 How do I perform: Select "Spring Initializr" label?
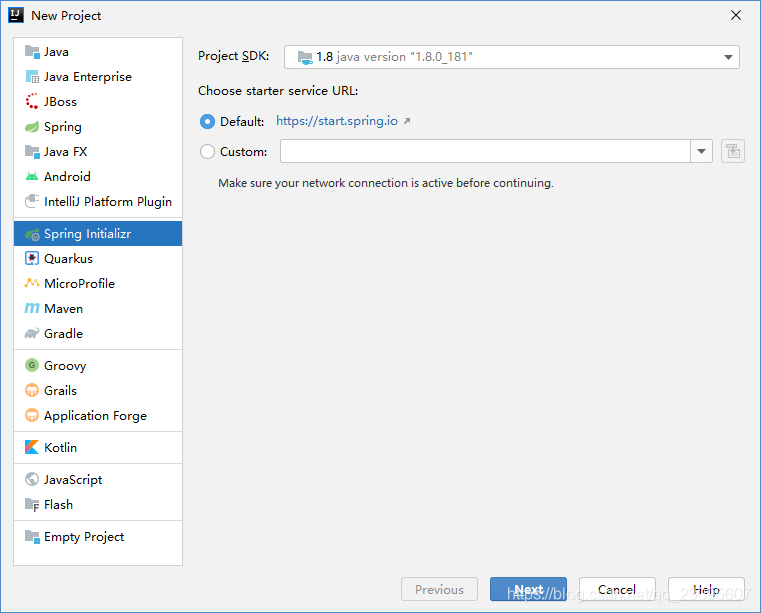87,234
